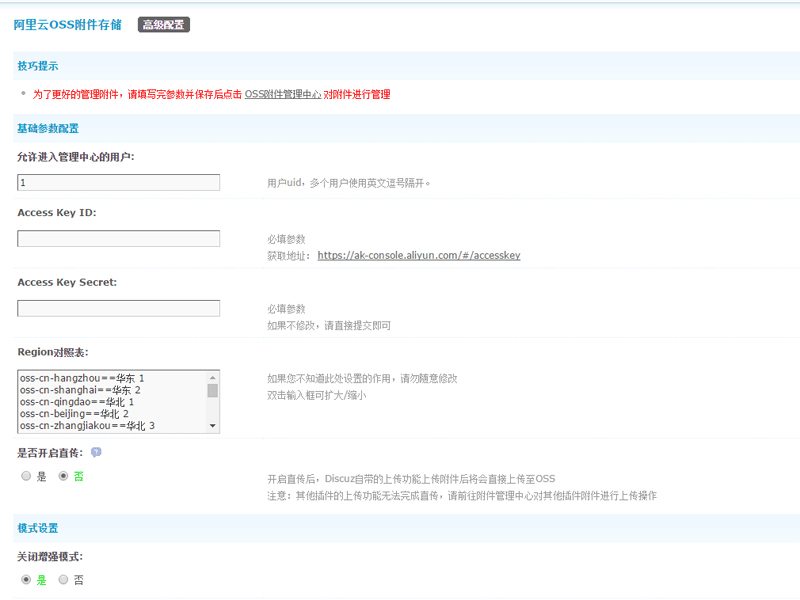Image resolution: width=800 pixels, height=600 pixels.
Task: Click the Region list scrollbar up arrow
Action: [212, 377]
